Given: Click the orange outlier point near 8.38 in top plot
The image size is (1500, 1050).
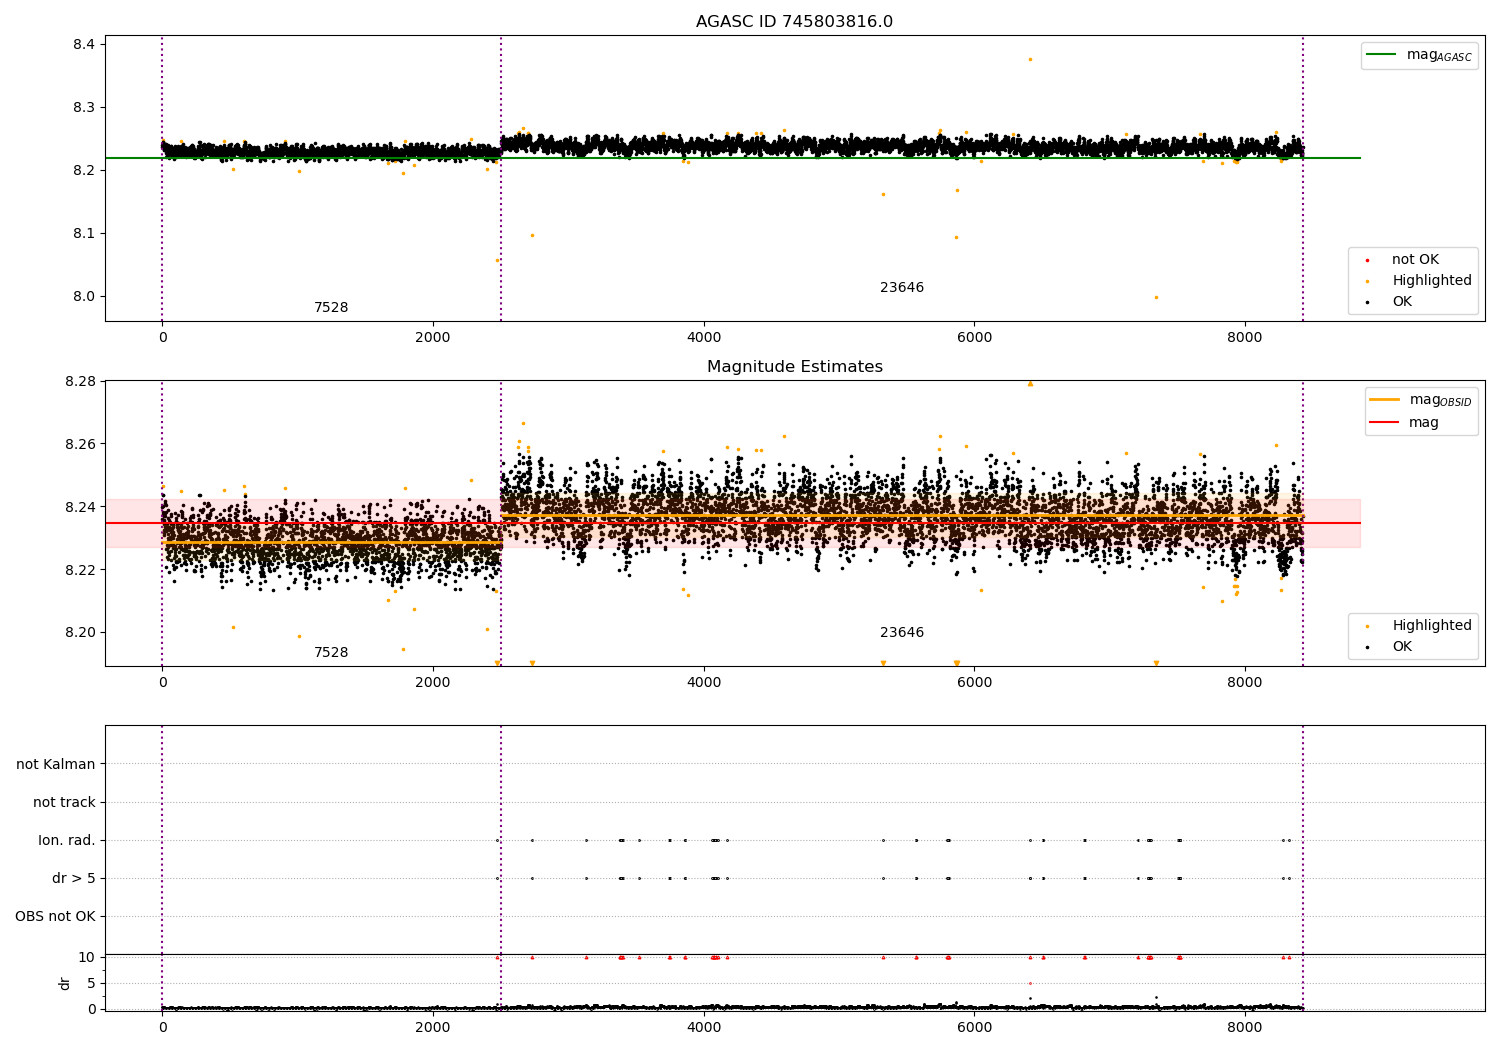Looking at the screenshot, I should point(1030,59).
